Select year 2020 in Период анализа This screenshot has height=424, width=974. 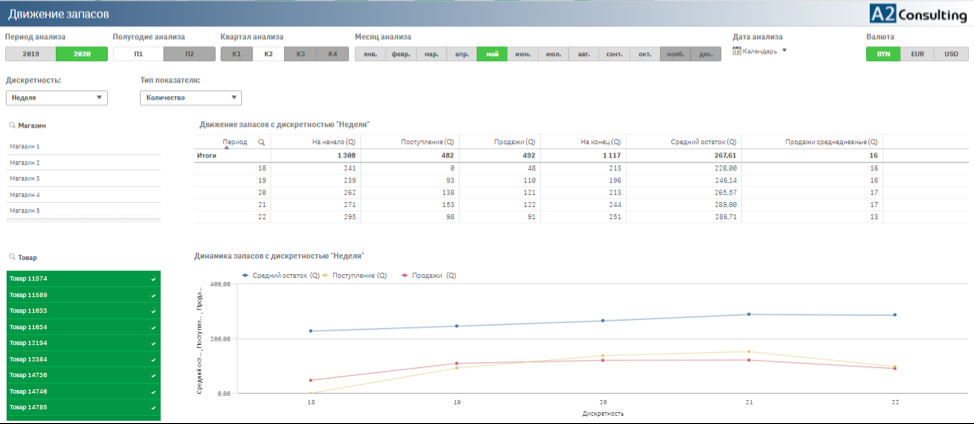coord(81,54)
